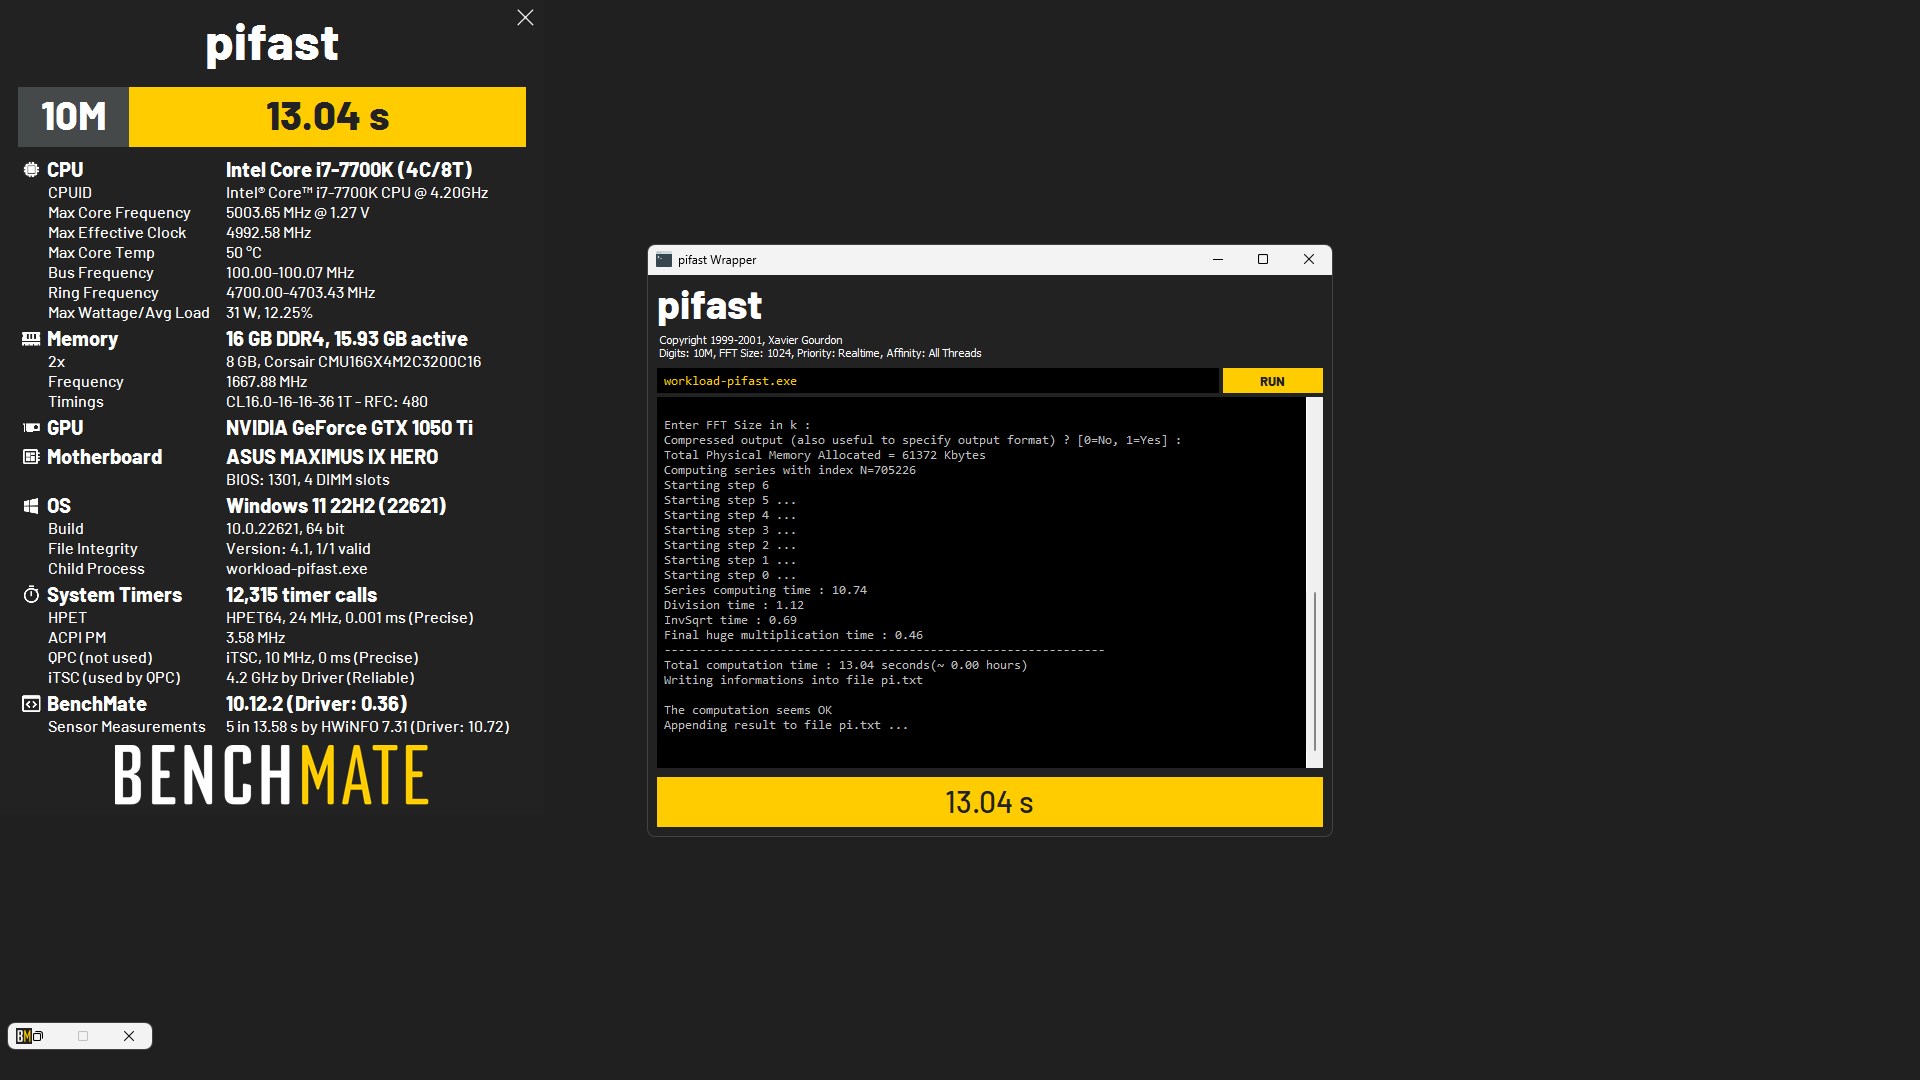This screenshot has width=1920, height=1080.
Task: Click console line Appending result to file pi.txt
Action: click(x=786, y=725)
